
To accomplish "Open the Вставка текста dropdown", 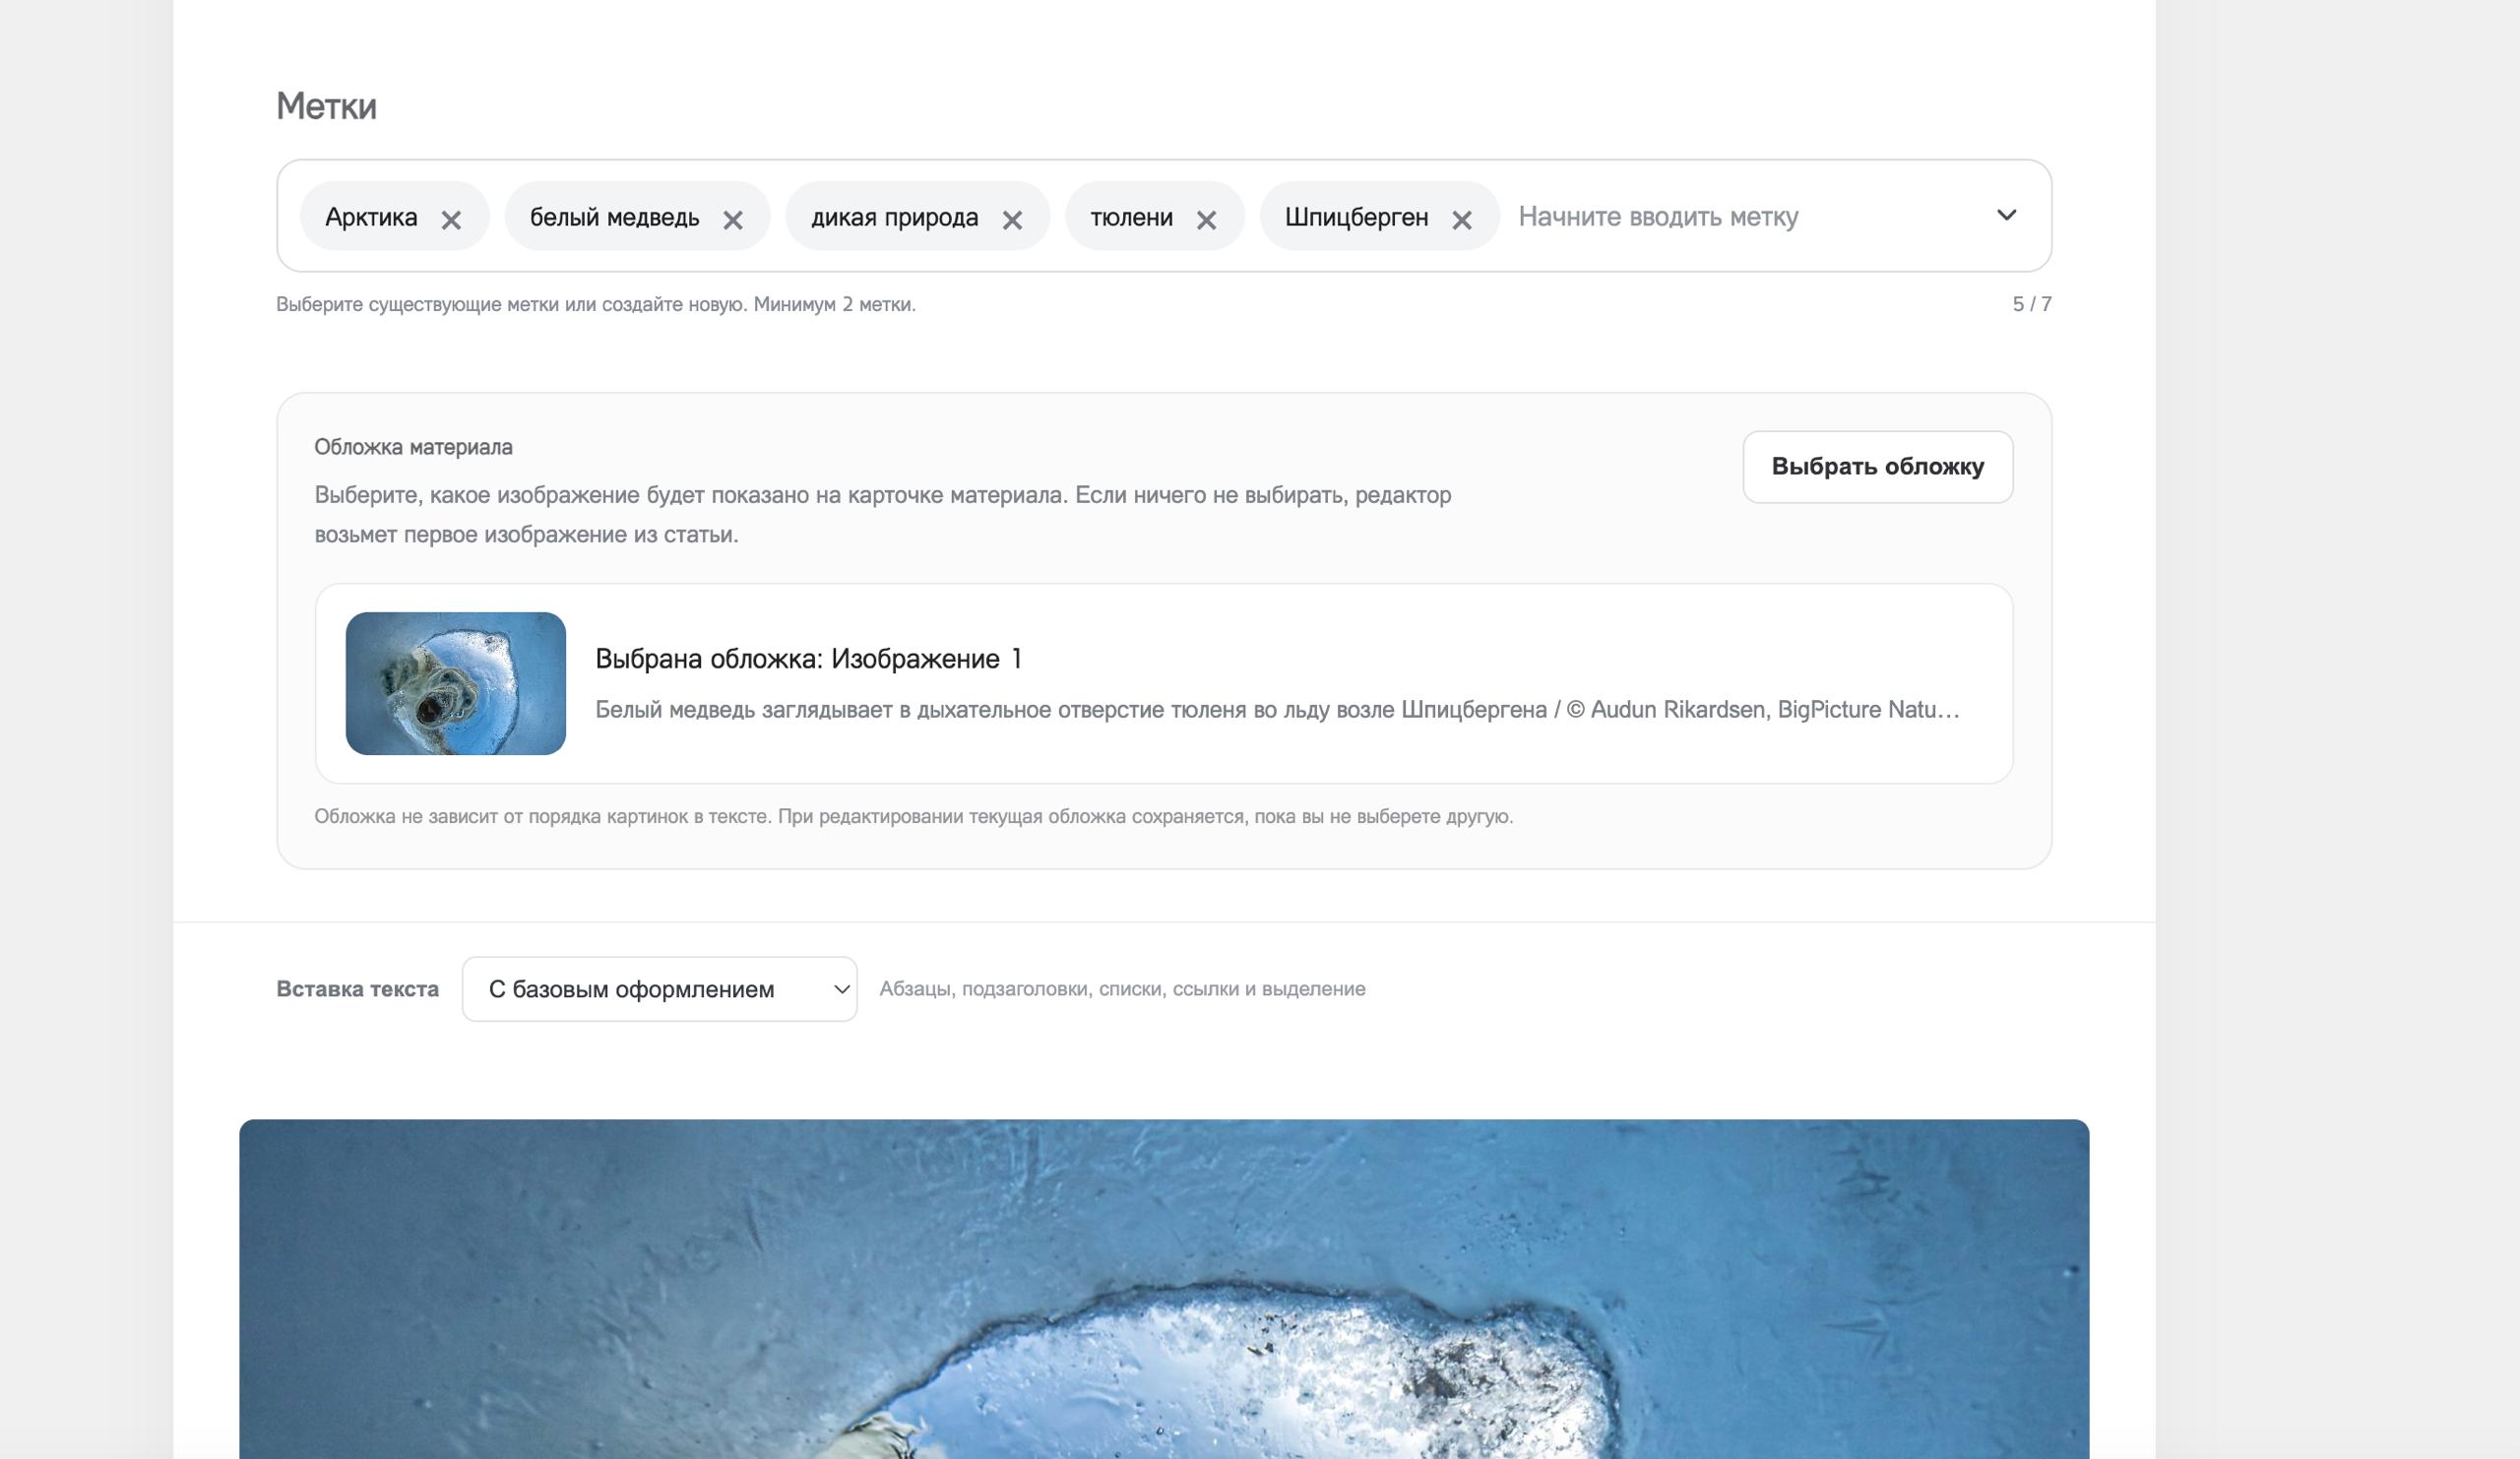I will (x=659, y=989).
